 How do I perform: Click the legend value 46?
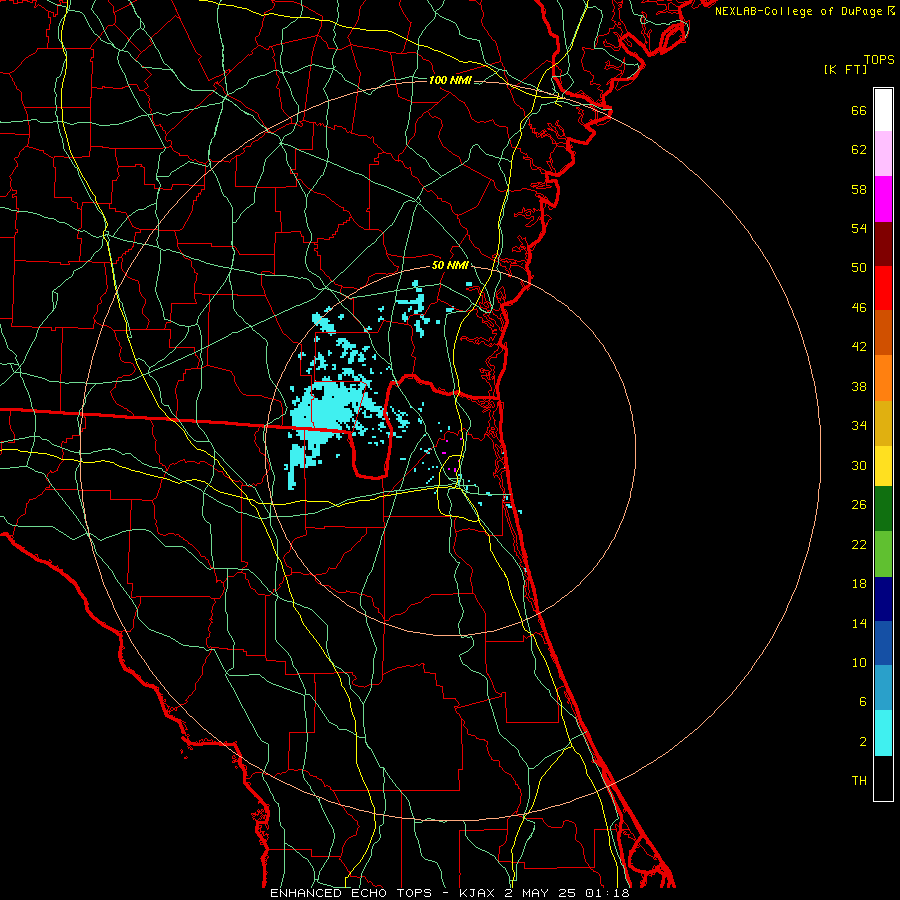[859, 308]
